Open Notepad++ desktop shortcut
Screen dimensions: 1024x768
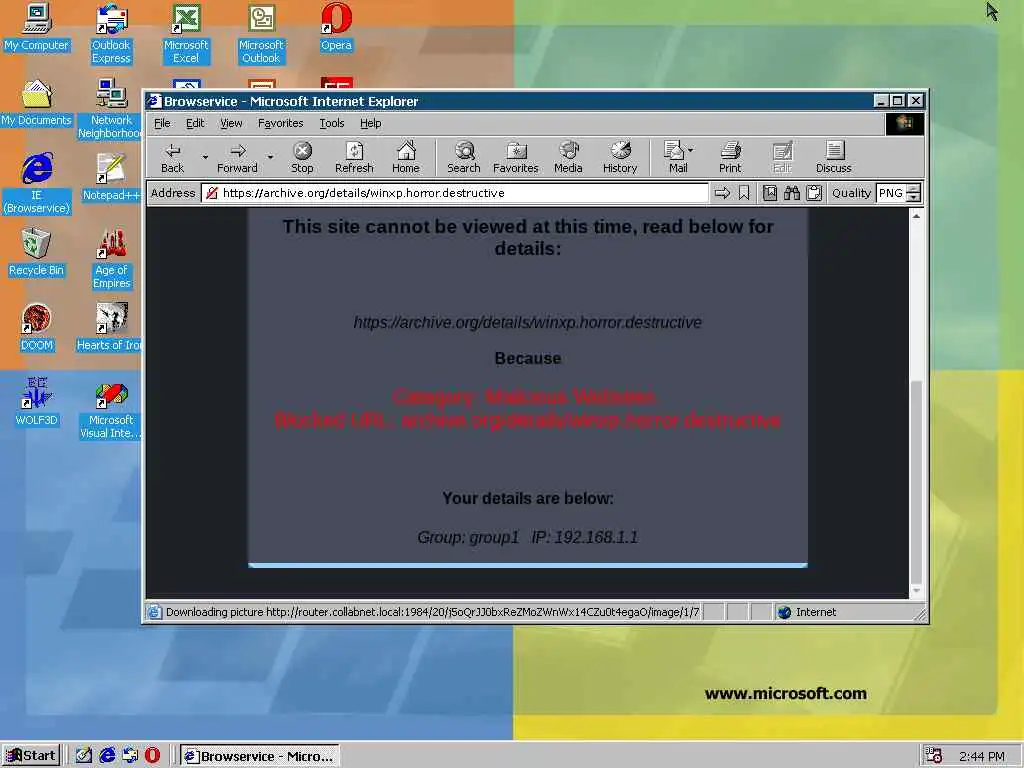click(111, 177)
